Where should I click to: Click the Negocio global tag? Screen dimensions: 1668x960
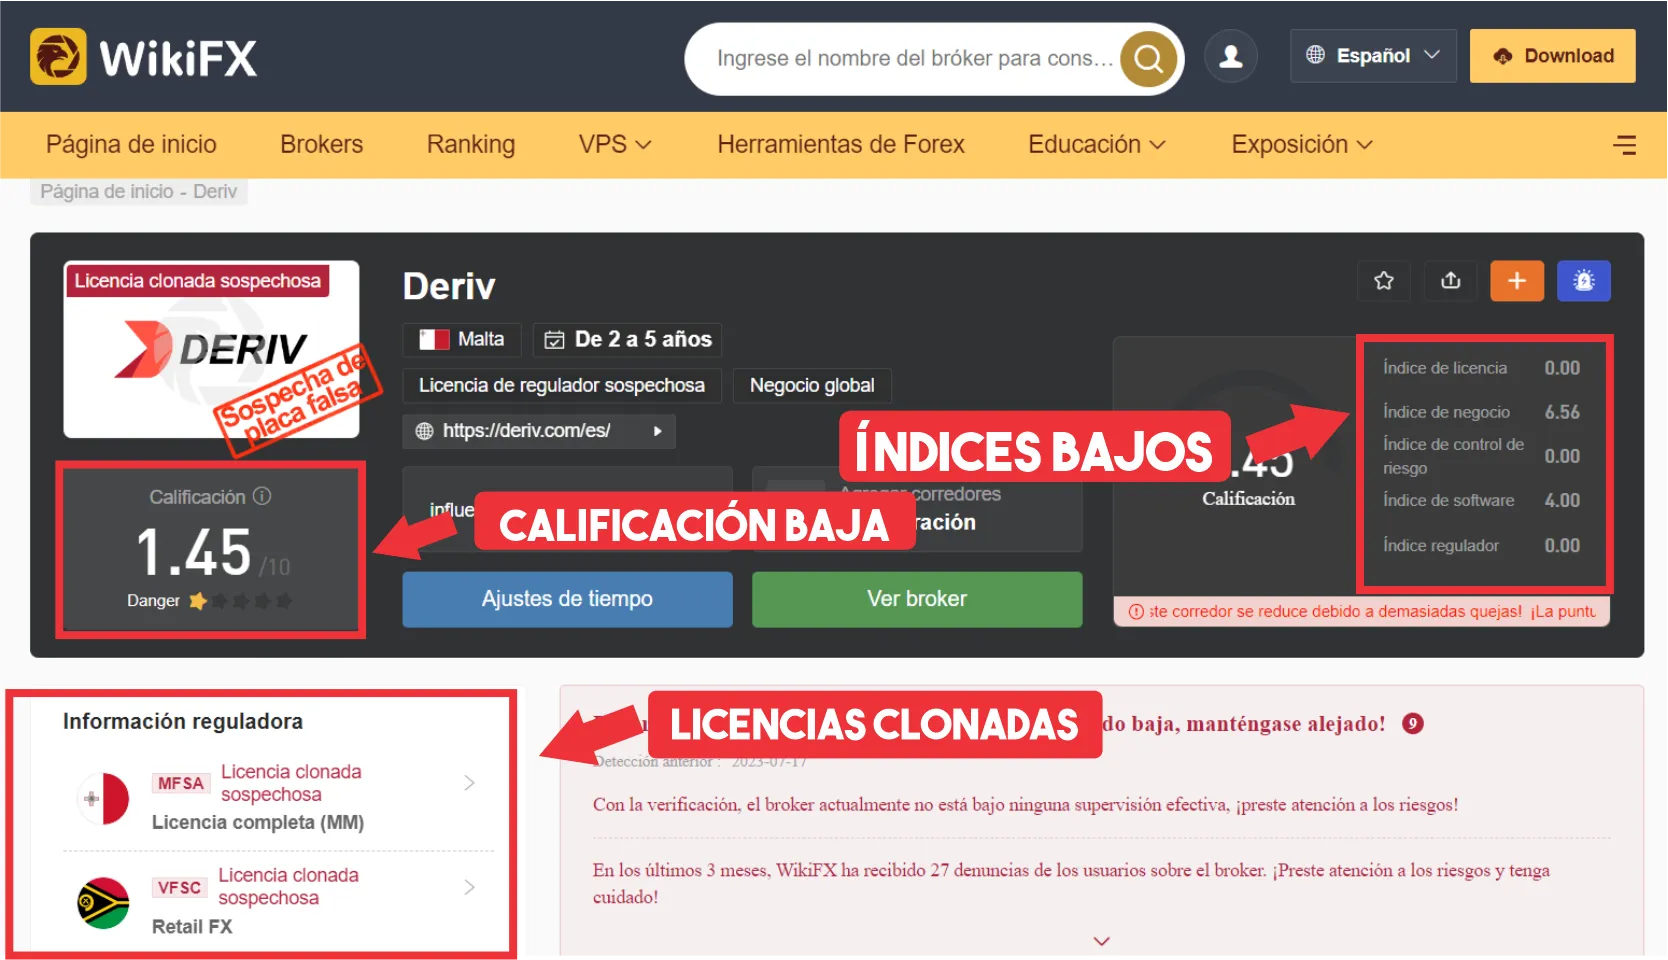(812, 385)
